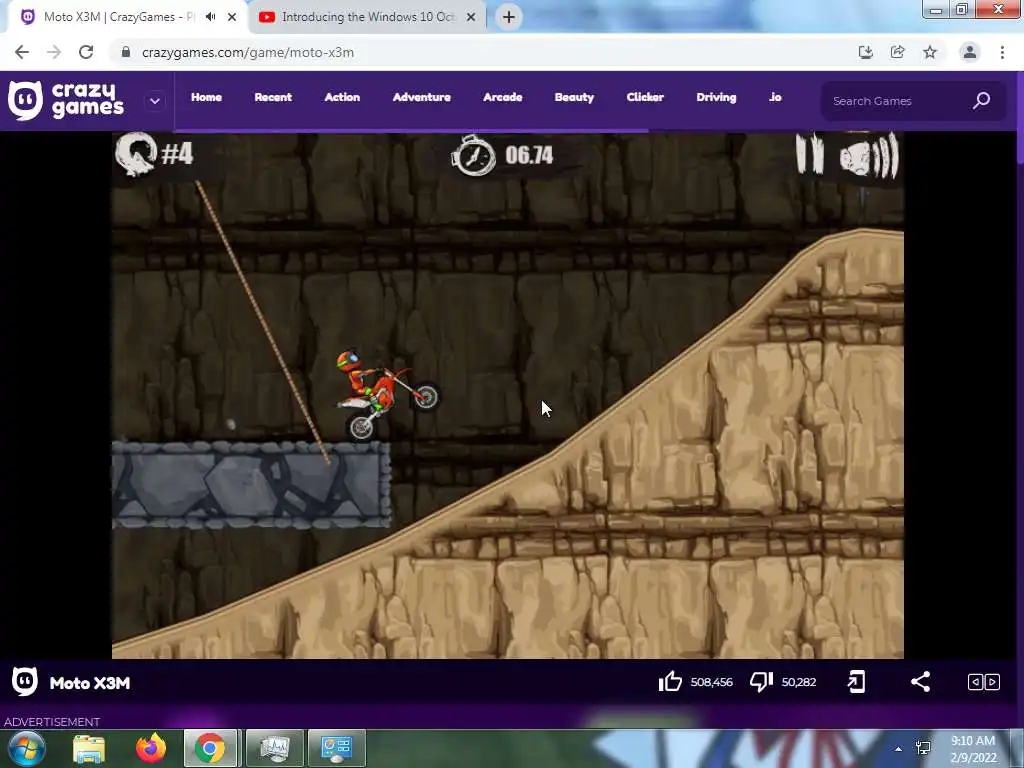The width and height of the screenshot is (1024, 768).
Task: Click the Chrome taskbar button
Action: [x=210, y=748]
